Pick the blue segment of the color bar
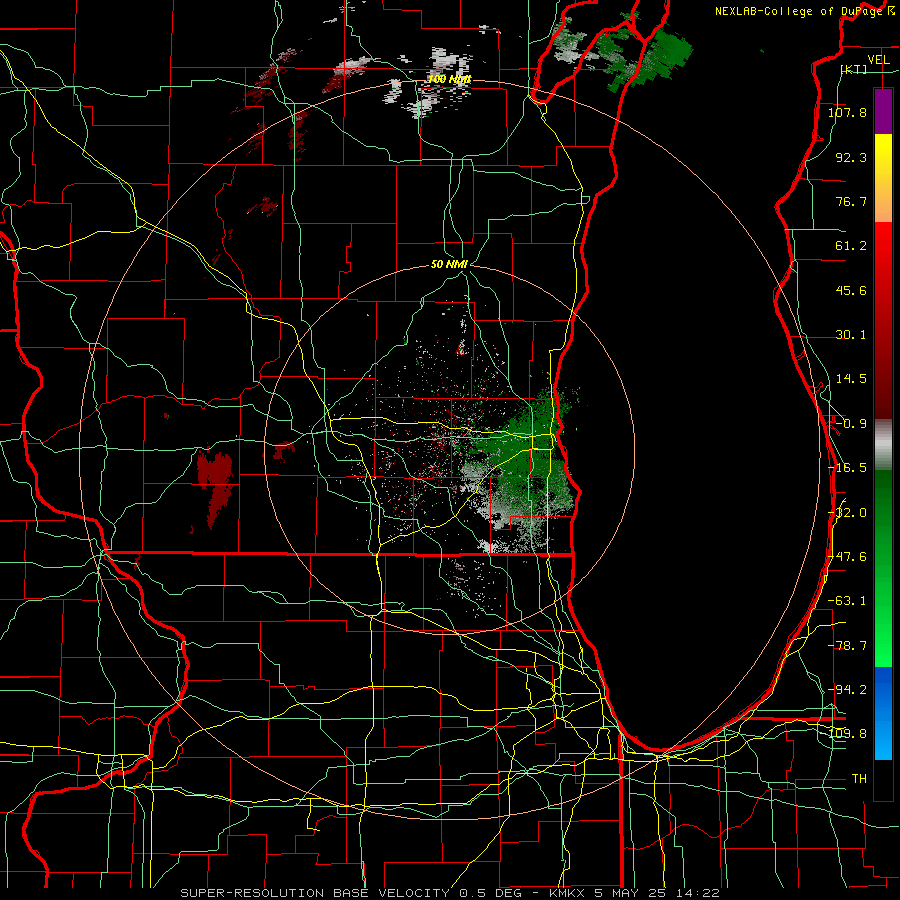 pos(883,713)
